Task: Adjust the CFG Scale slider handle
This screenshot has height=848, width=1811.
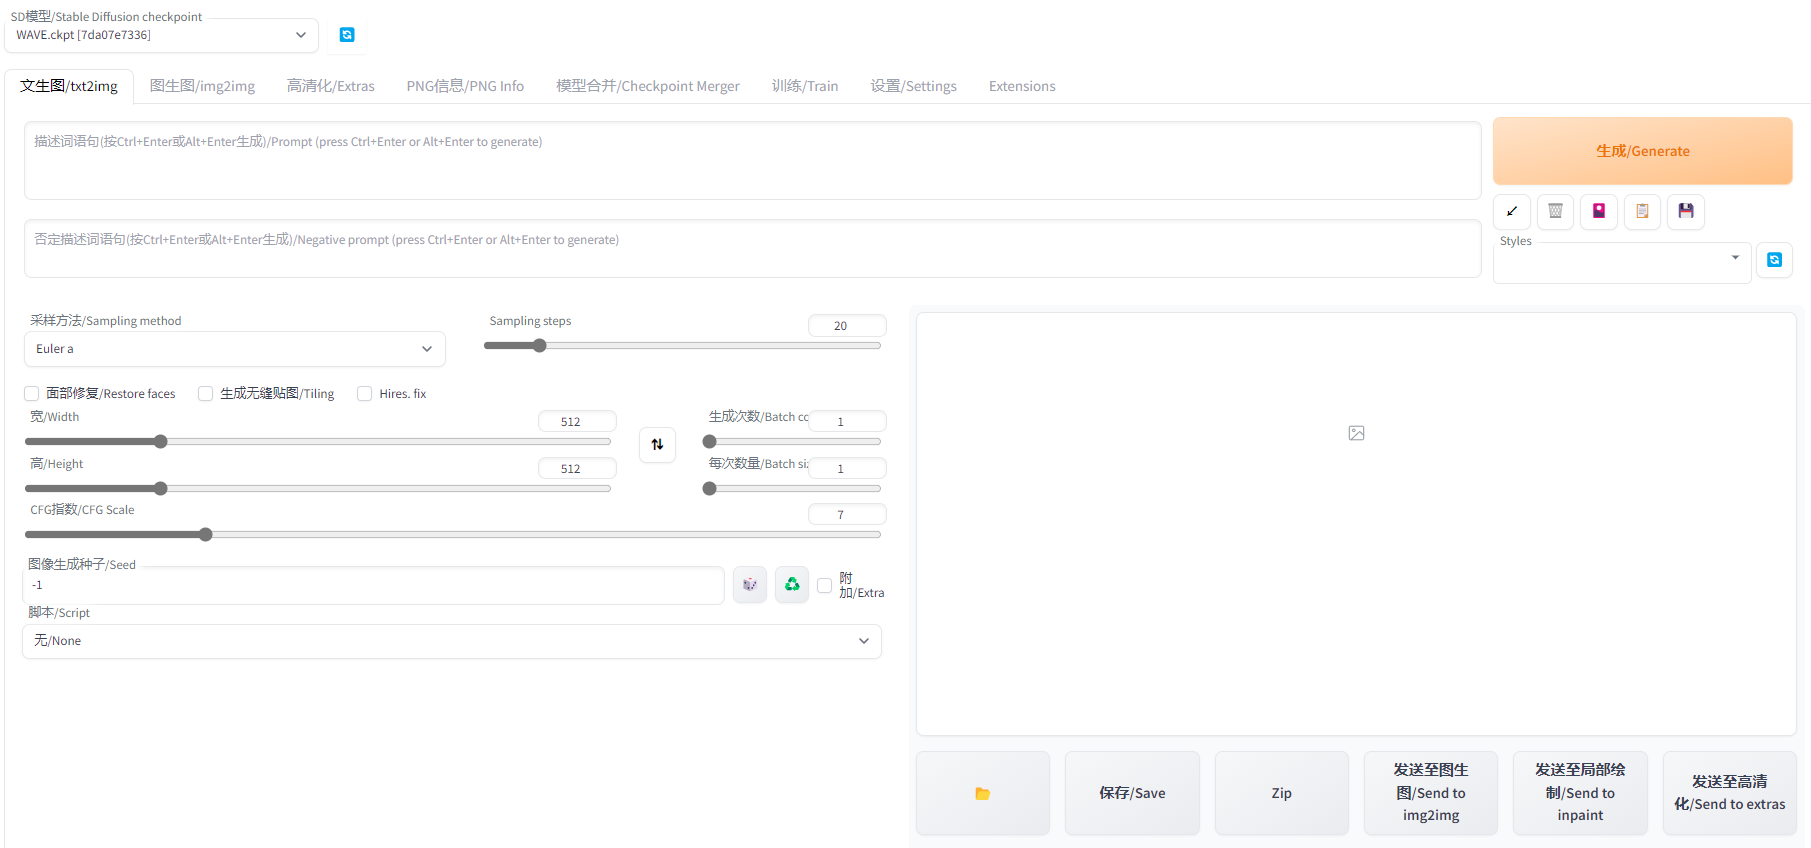Action: (206, 535)
